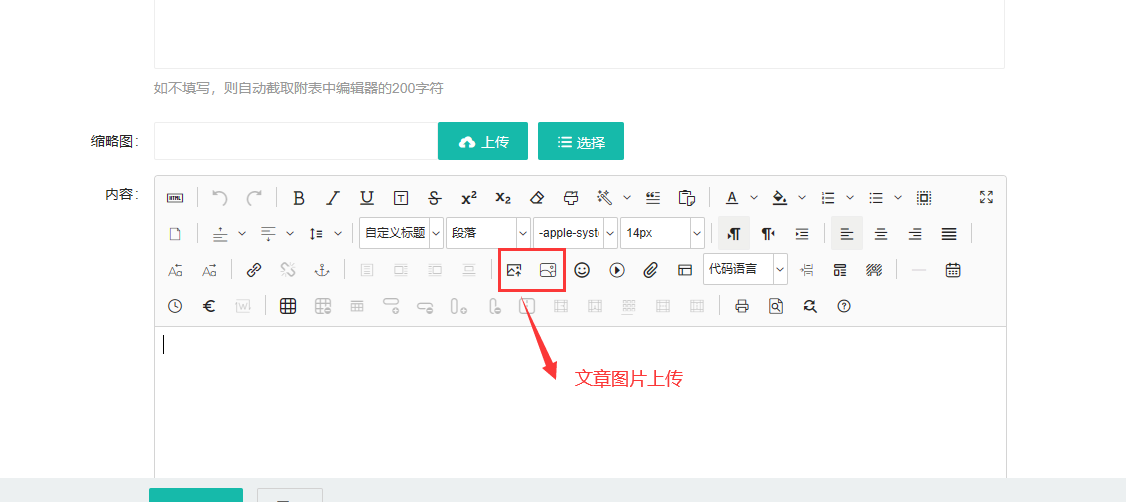Insert a hyperlink
The width and height of the screenshot is (1126, 502).
[253, 270]
